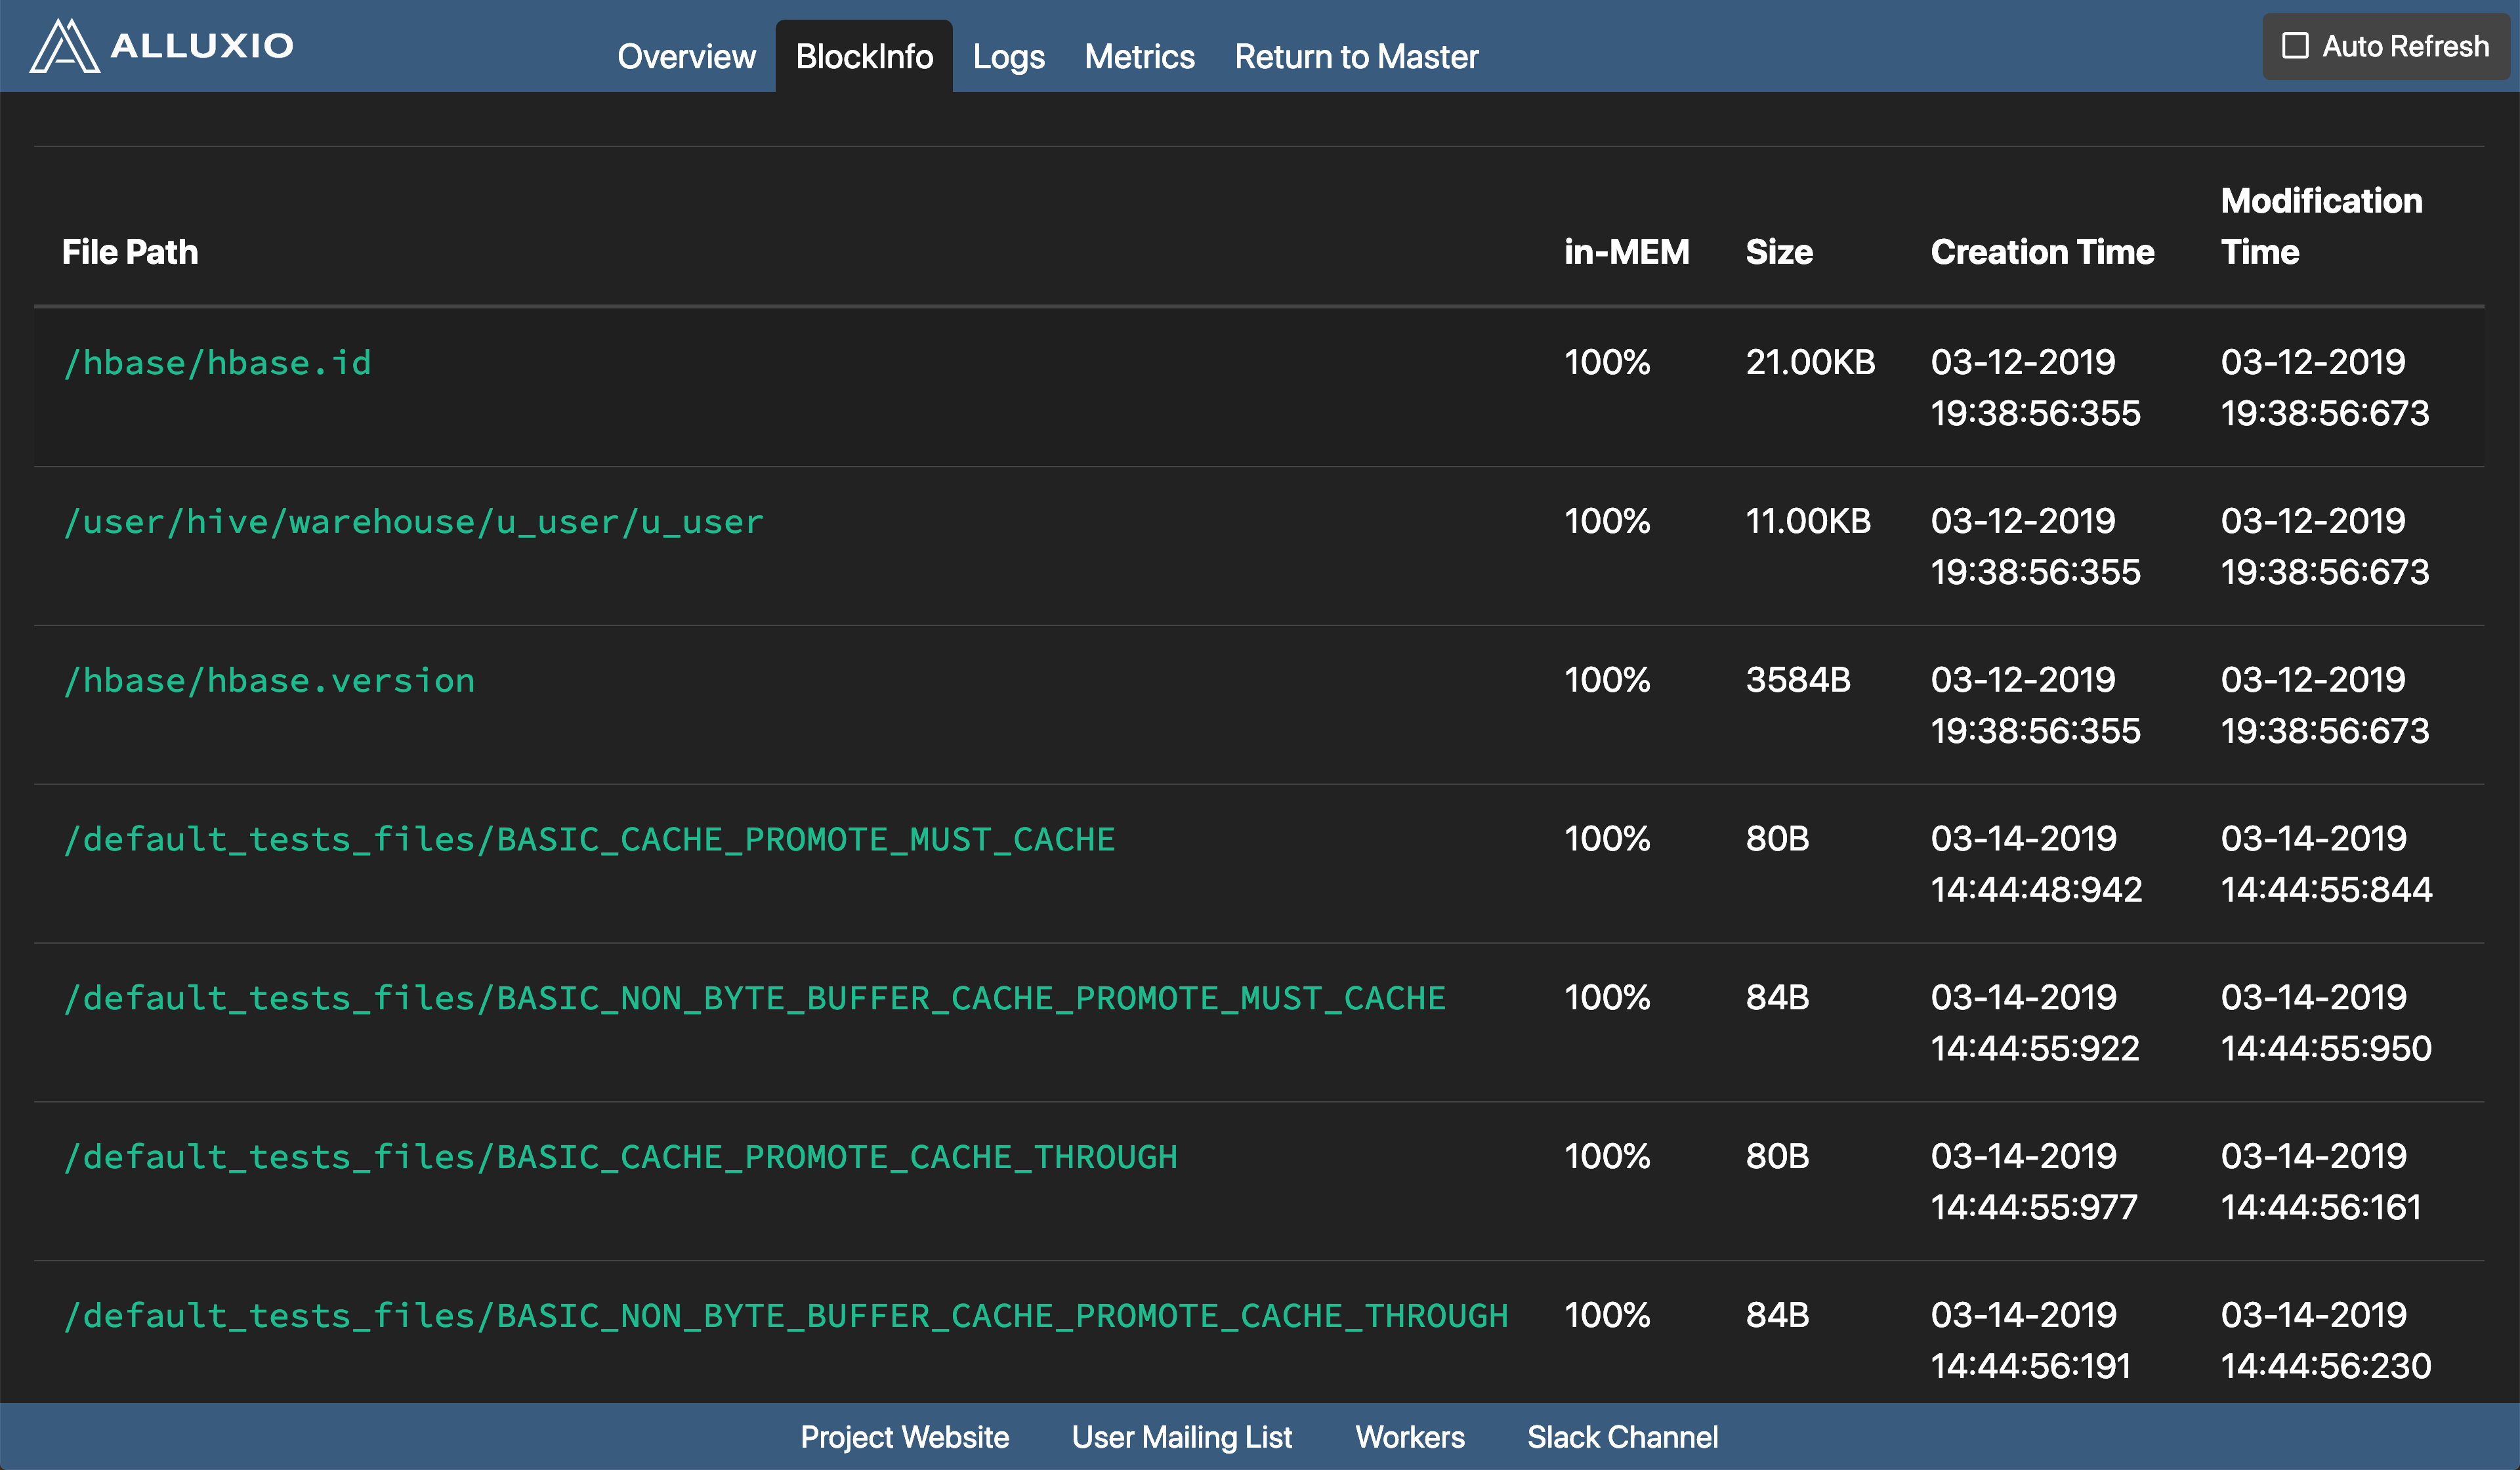Switch to the Logs tab
2520x1470 pixels.
click(1008, 57)
